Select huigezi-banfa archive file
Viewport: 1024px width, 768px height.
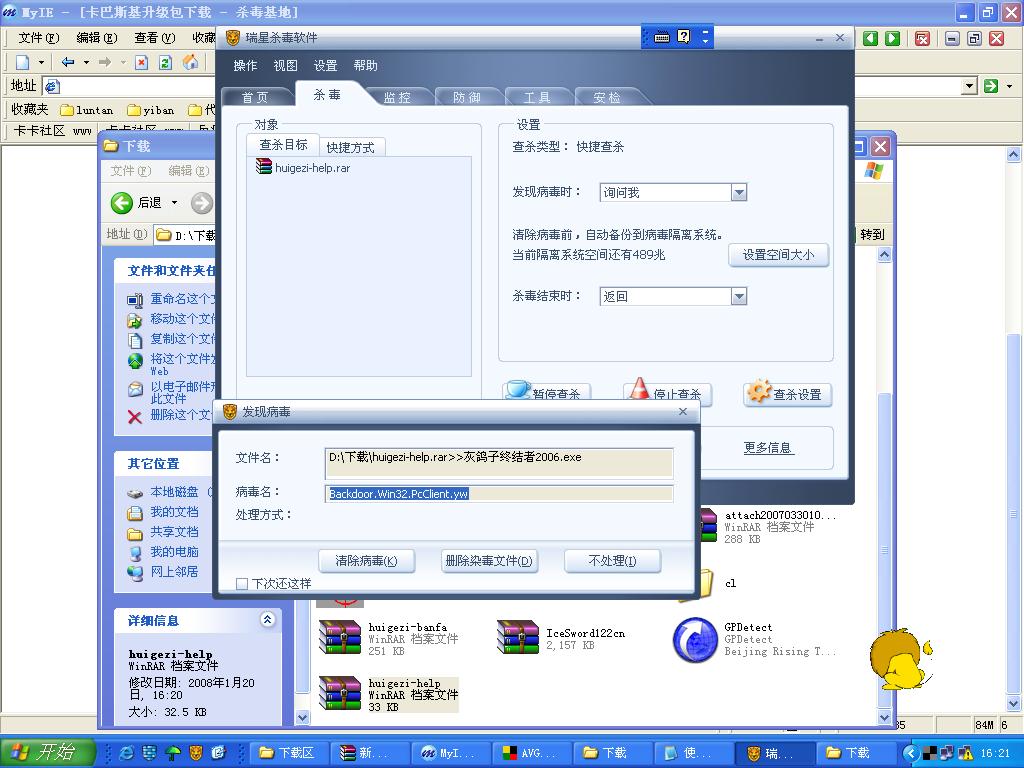(x=389, y=638)
